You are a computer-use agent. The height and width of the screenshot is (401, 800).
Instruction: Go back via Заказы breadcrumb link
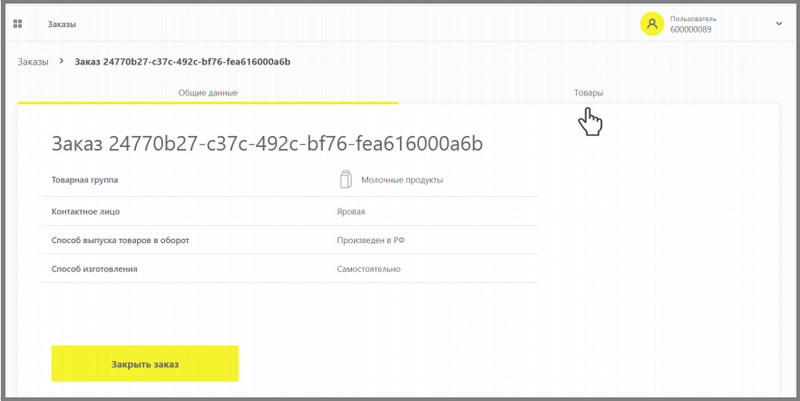[x=33, y=62]
